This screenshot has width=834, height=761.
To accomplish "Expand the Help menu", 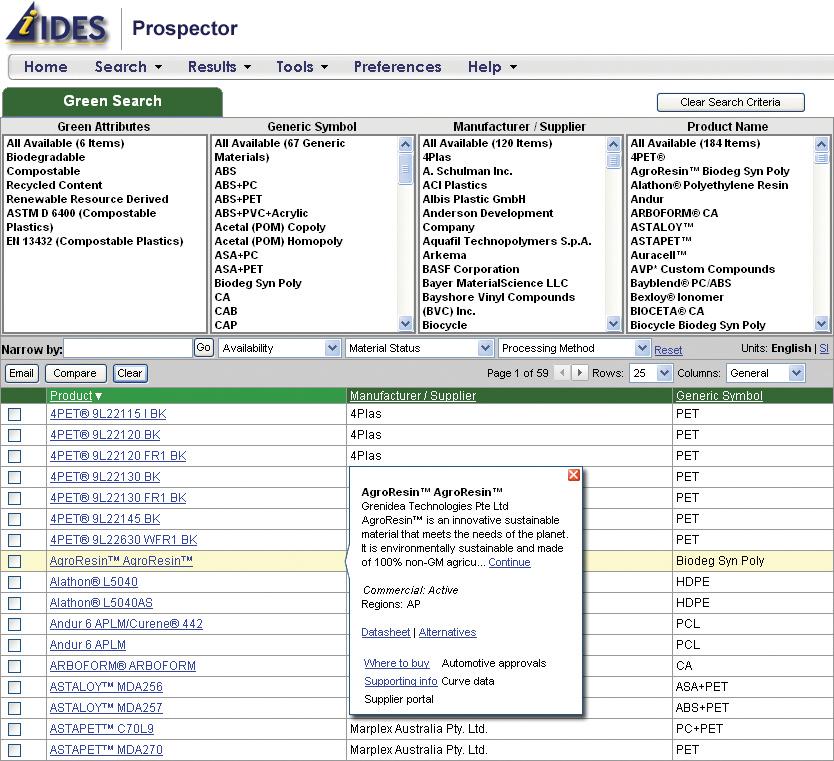I will pyautogui.click(x=493, y=67).
